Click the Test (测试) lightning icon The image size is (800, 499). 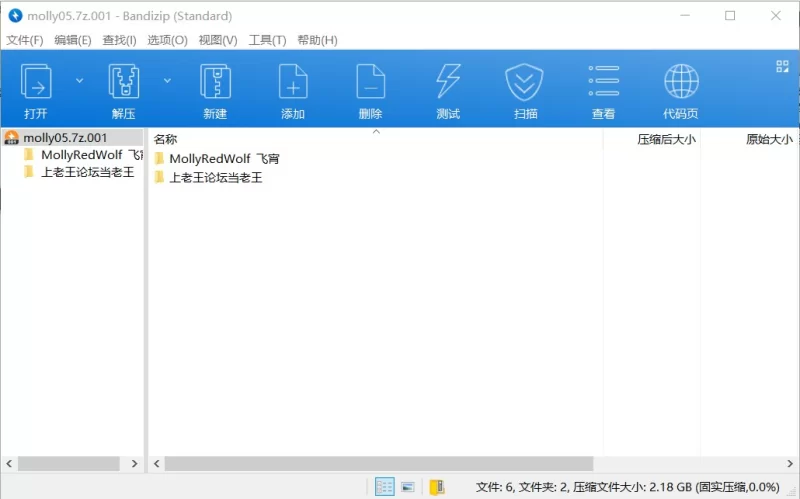click(448, 82)
